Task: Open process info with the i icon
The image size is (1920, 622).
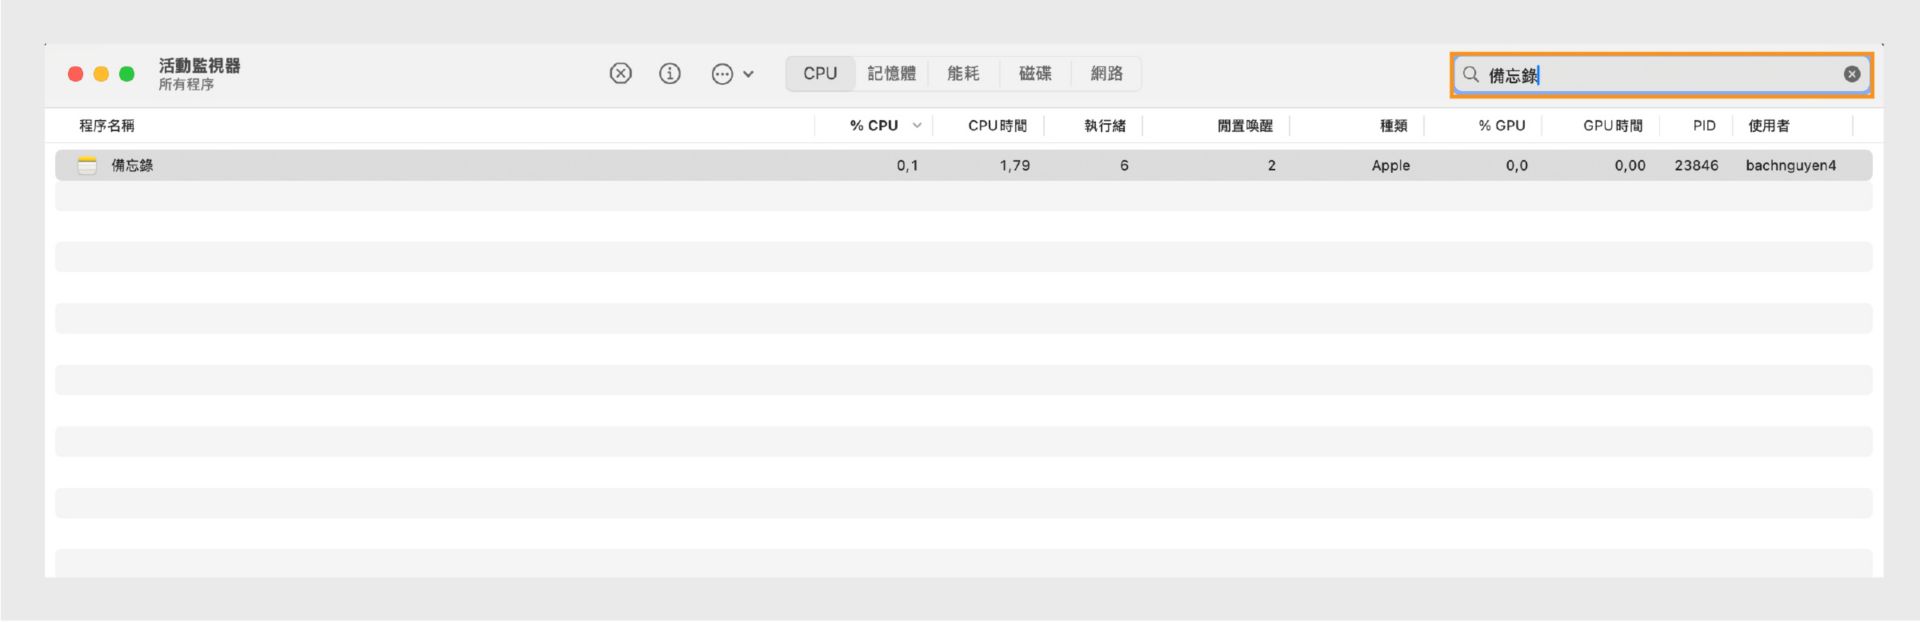Action: coord(670,74)
